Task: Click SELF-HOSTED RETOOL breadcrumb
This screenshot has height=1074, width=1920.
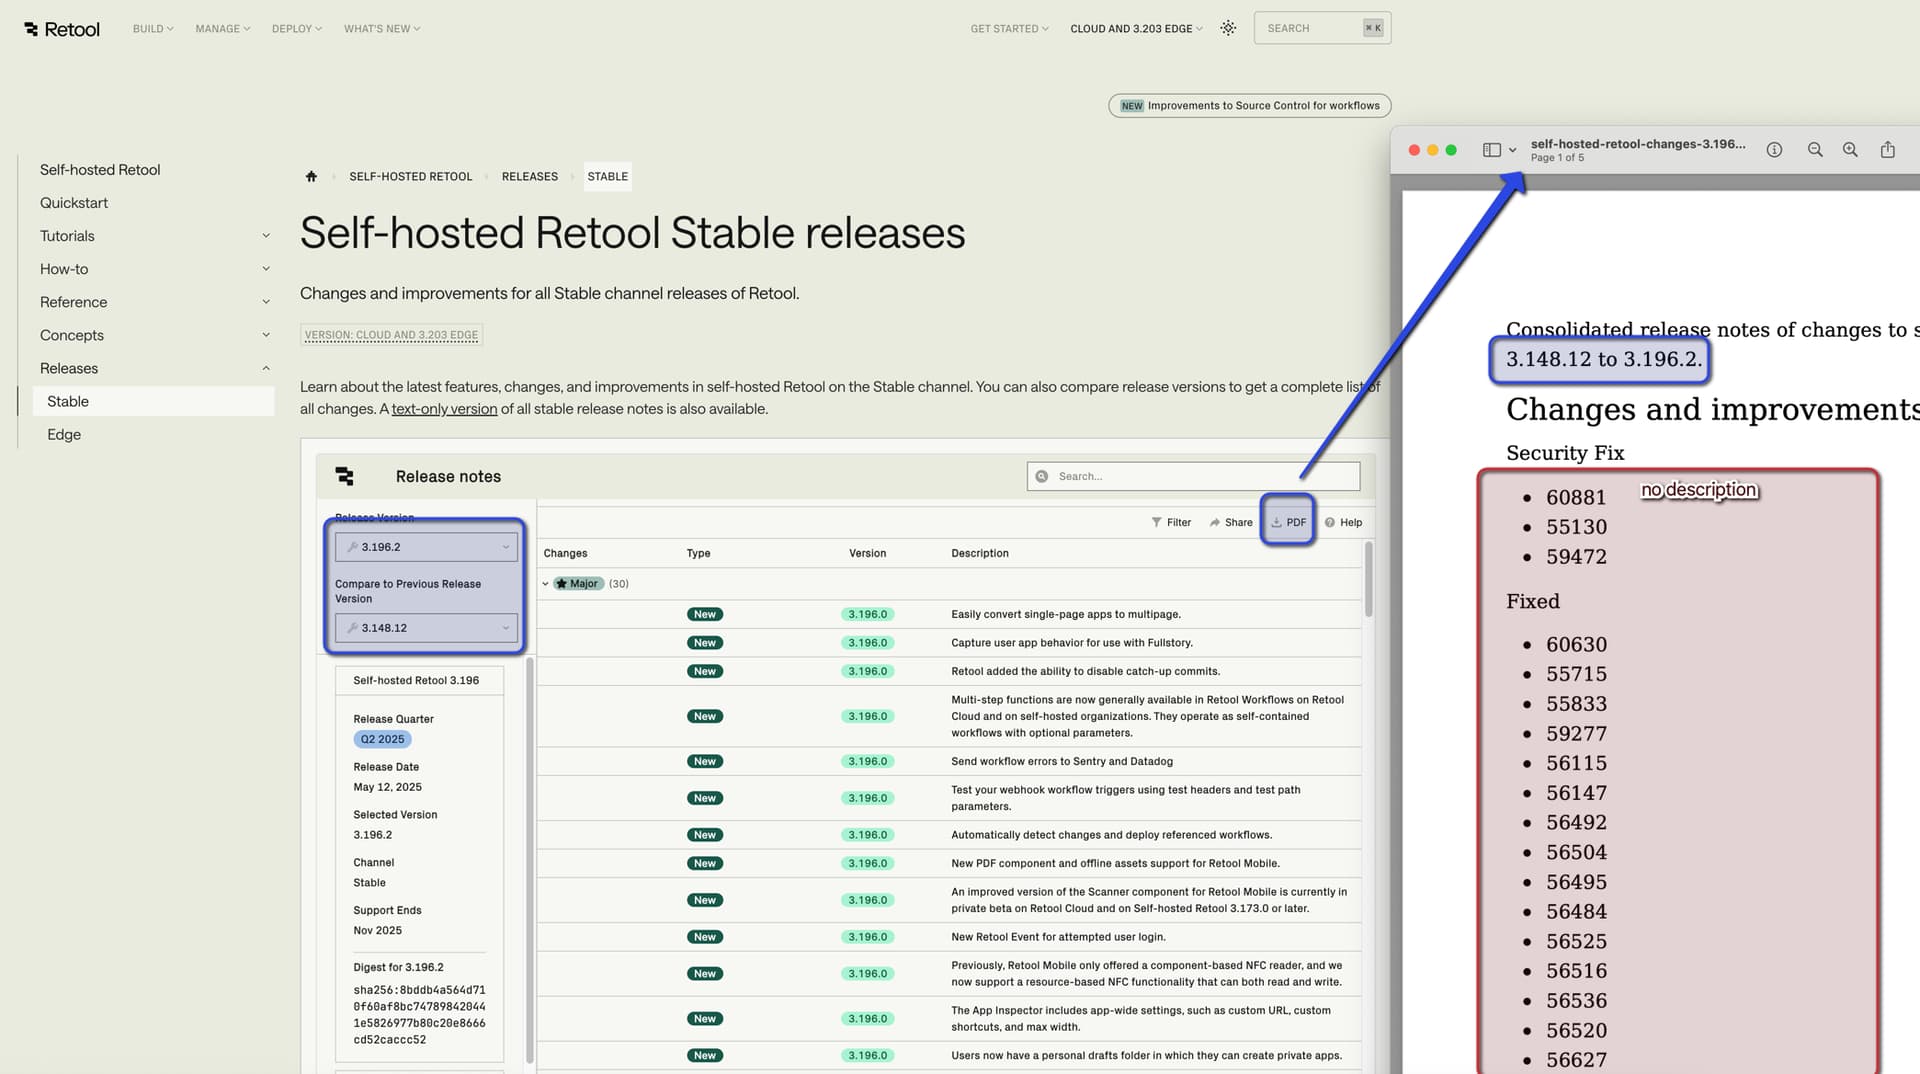Action: click(410, 177)
